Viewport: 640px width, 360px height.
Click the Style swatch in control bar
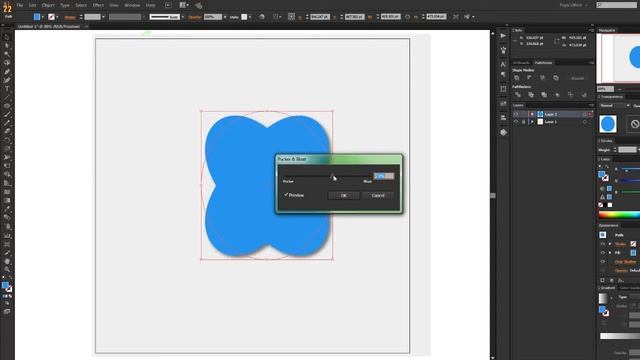tap(244, 17)
